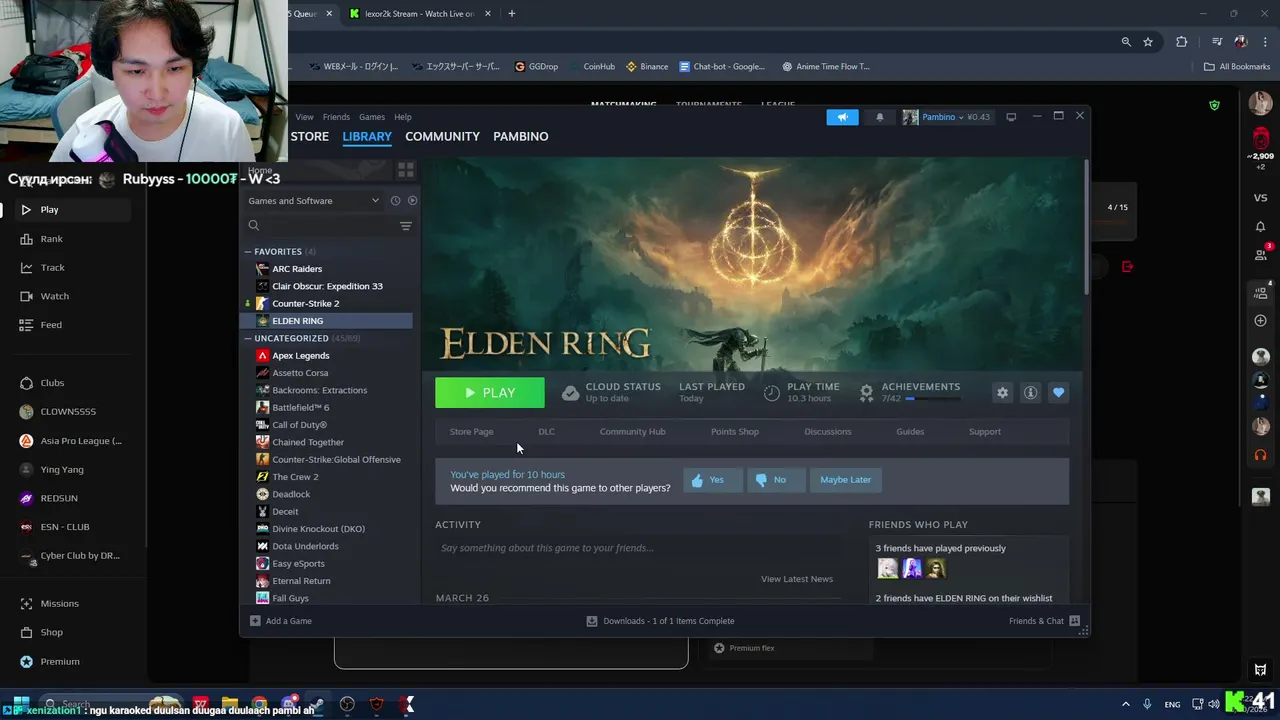Open Missions in FACEIT sidebar
This screenshot has width=1280, height=720.
[x=59, y=604]
